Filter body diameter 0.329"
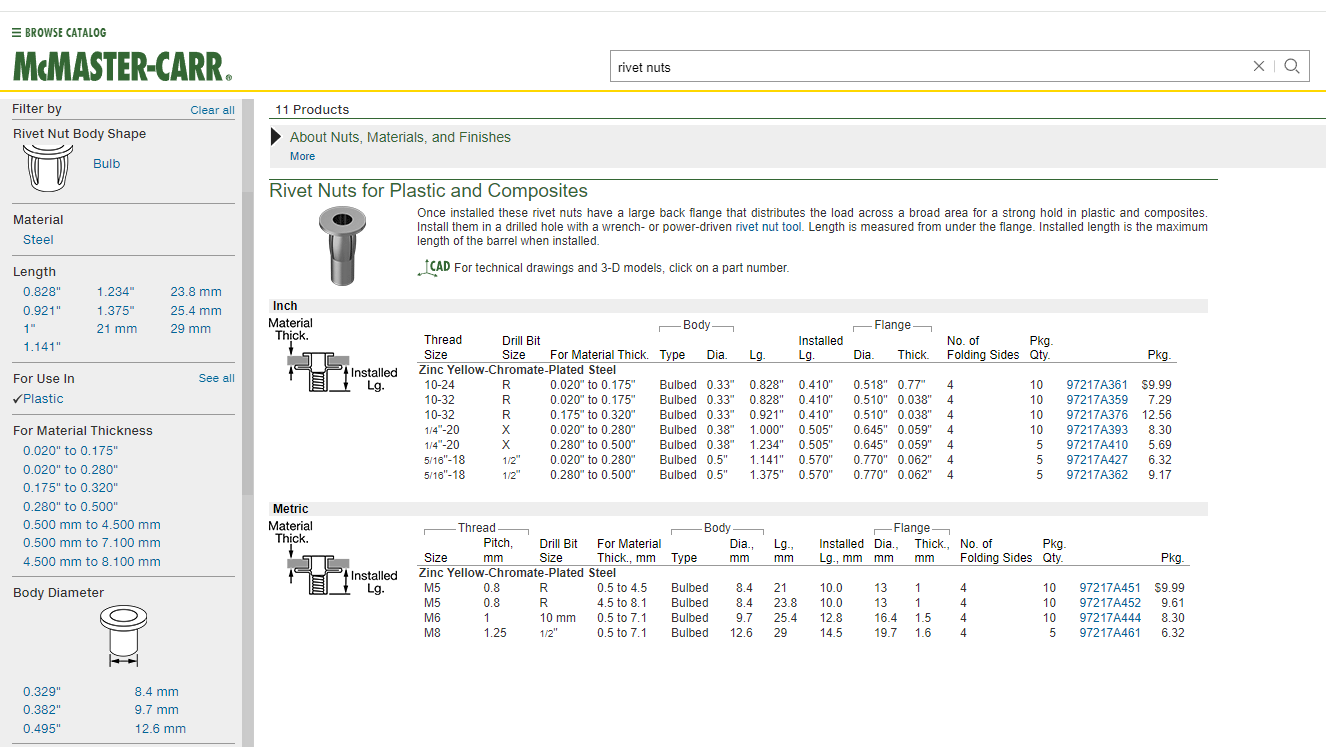Viewport: 1326px width, 747px height. (42, 692)
